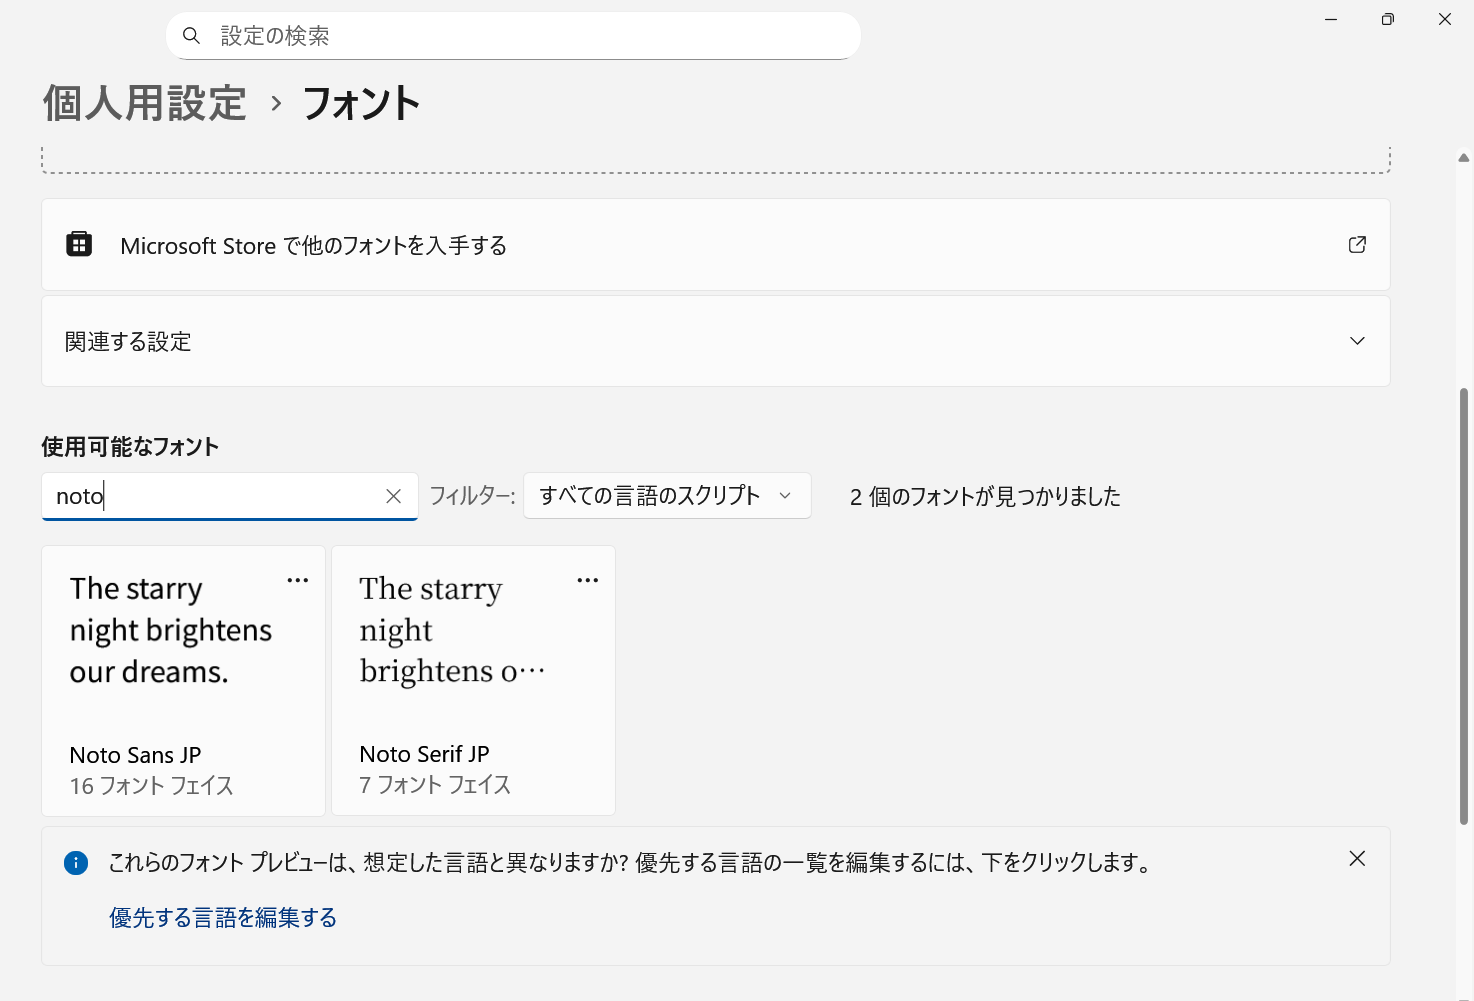Viewport: 1474px width, 1001px height.
Task: Click the search magnifier icon in settings search
Action: tap(191, 35)
